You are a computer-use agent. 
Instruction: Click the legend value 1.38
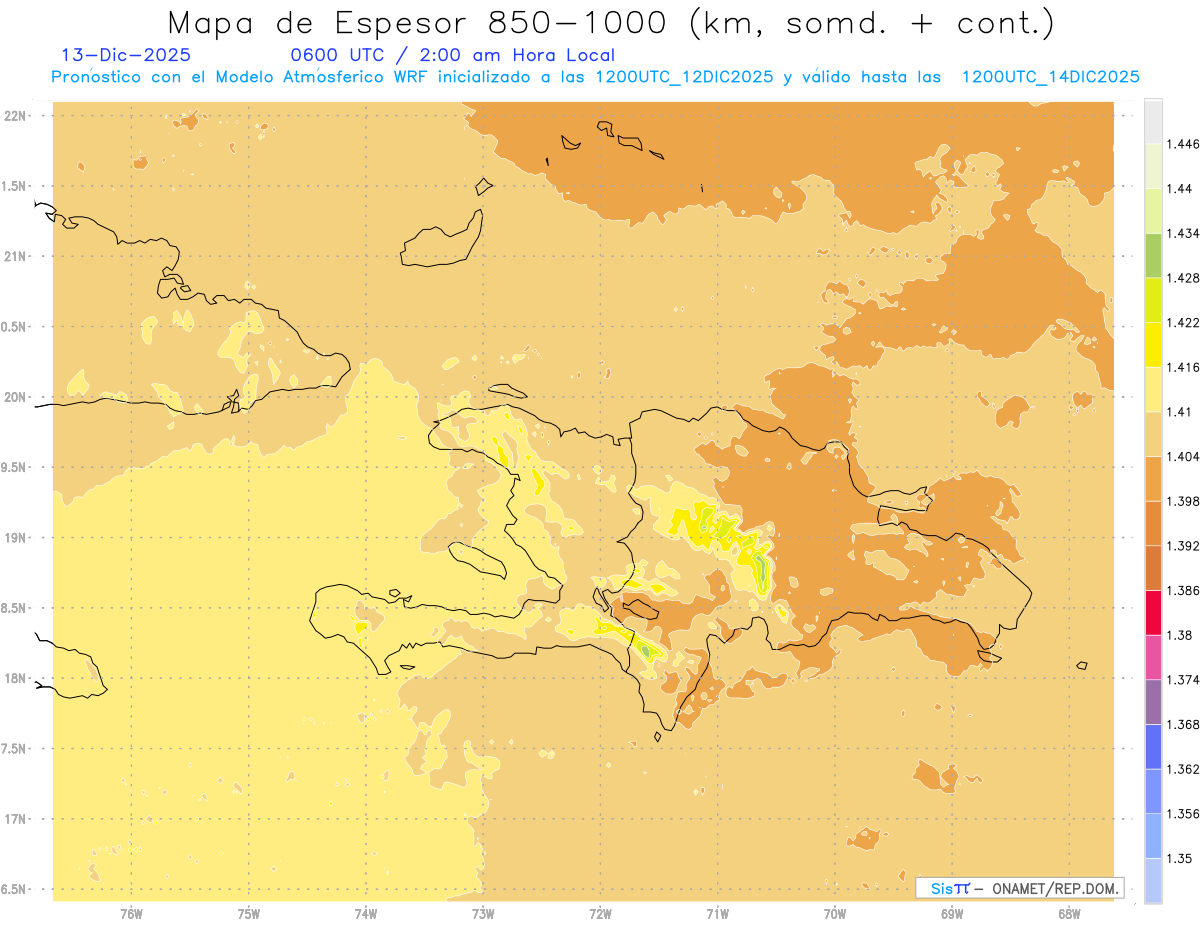pyautogui.click(x=1180, y=635)
